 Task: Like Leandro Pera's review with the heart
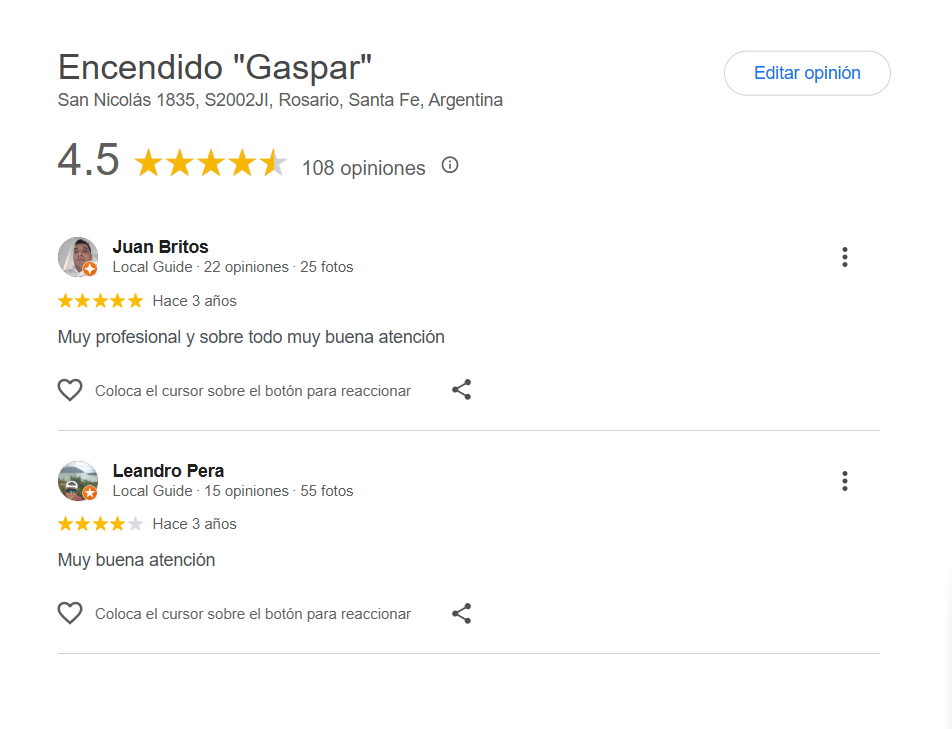pyautogui.click(x=70, y=613)
